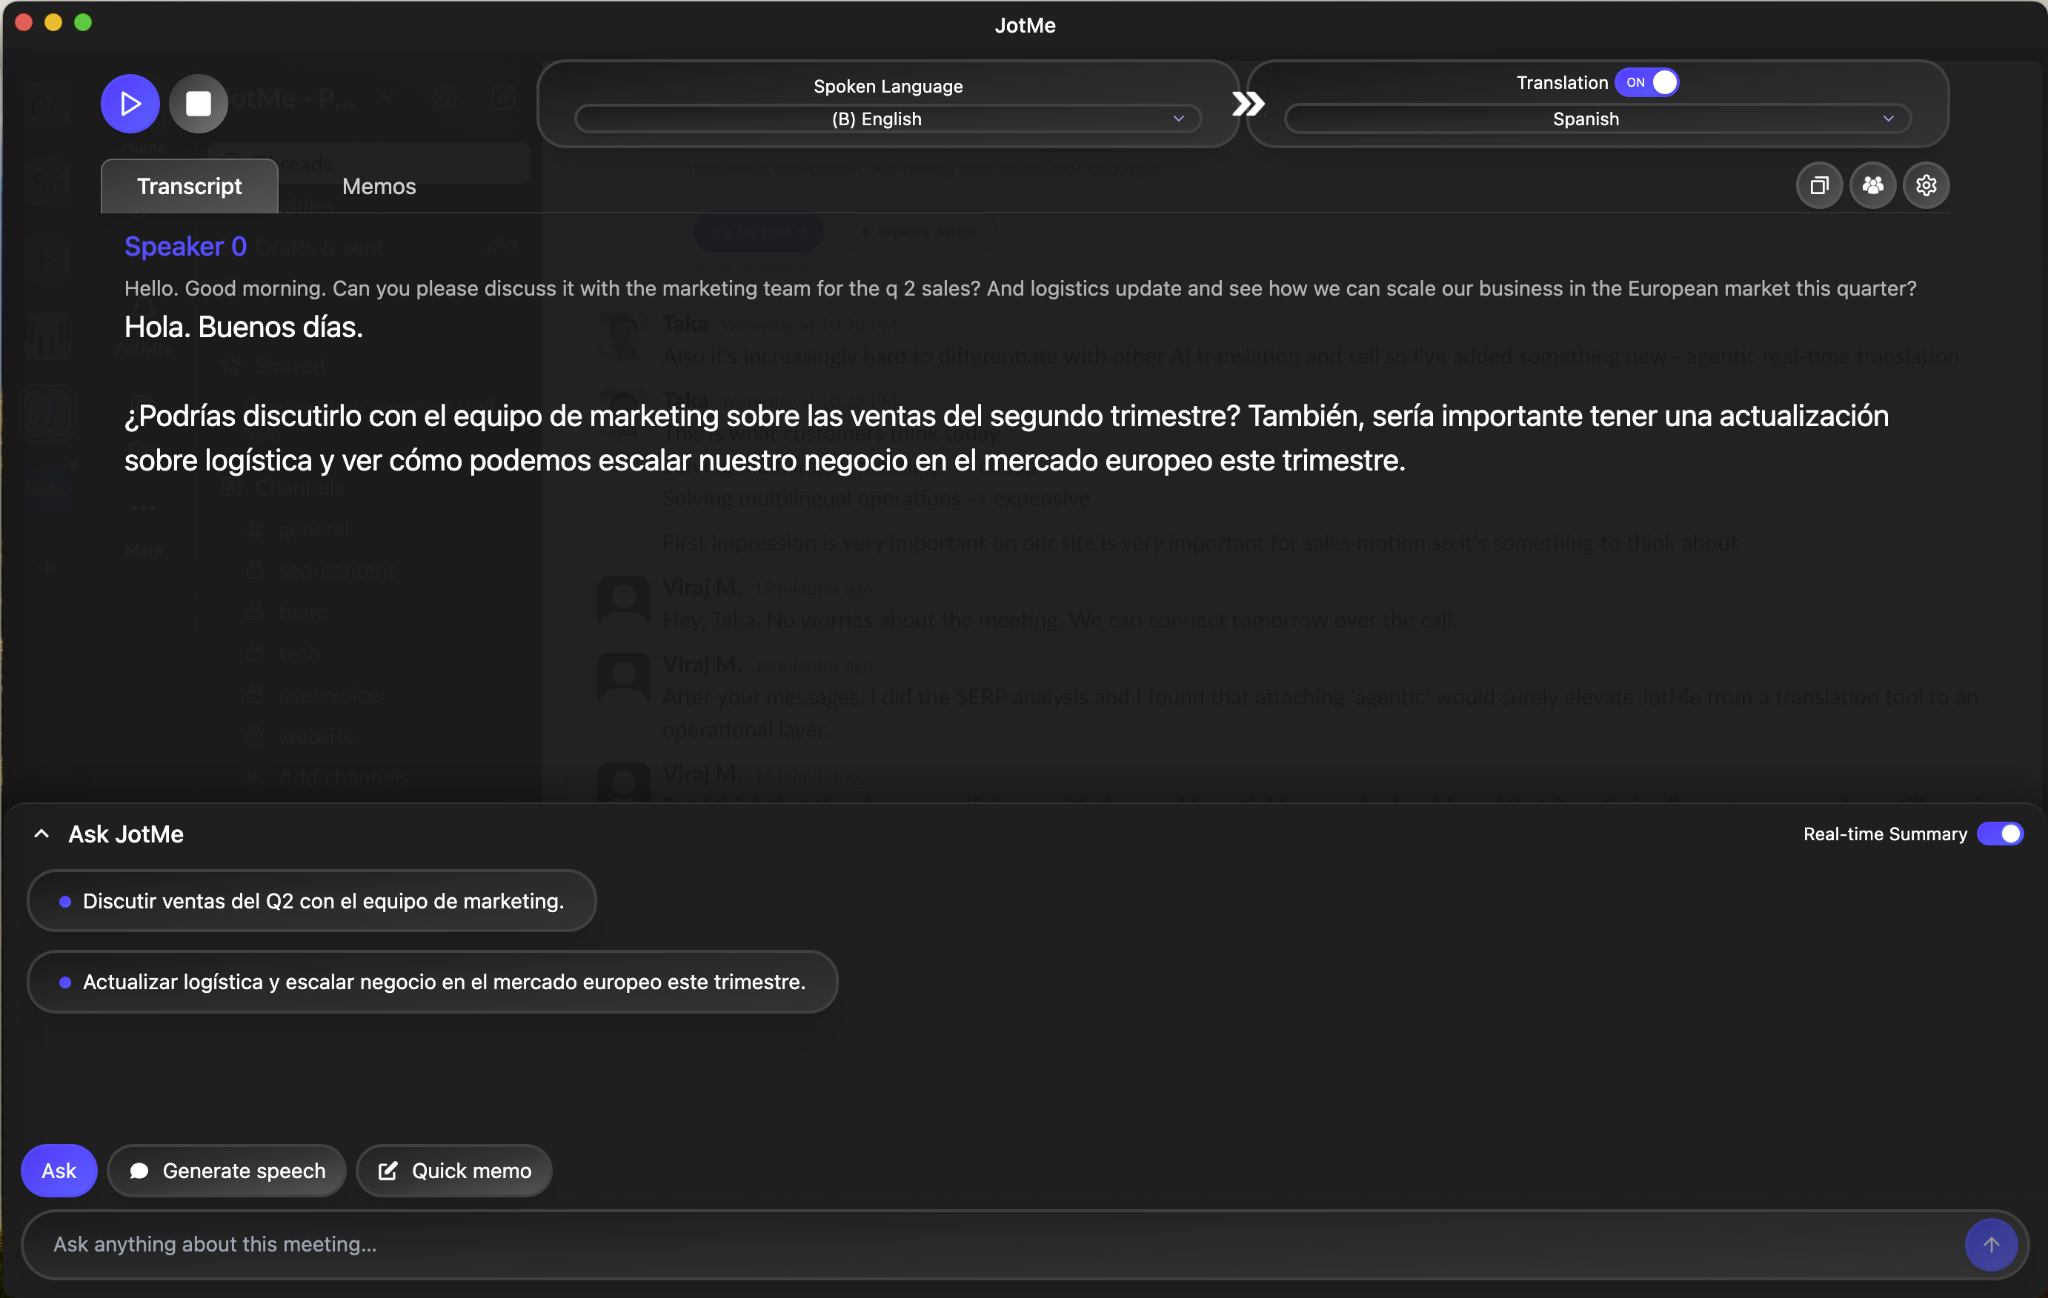Open the participants group icon

(1872, 185)
